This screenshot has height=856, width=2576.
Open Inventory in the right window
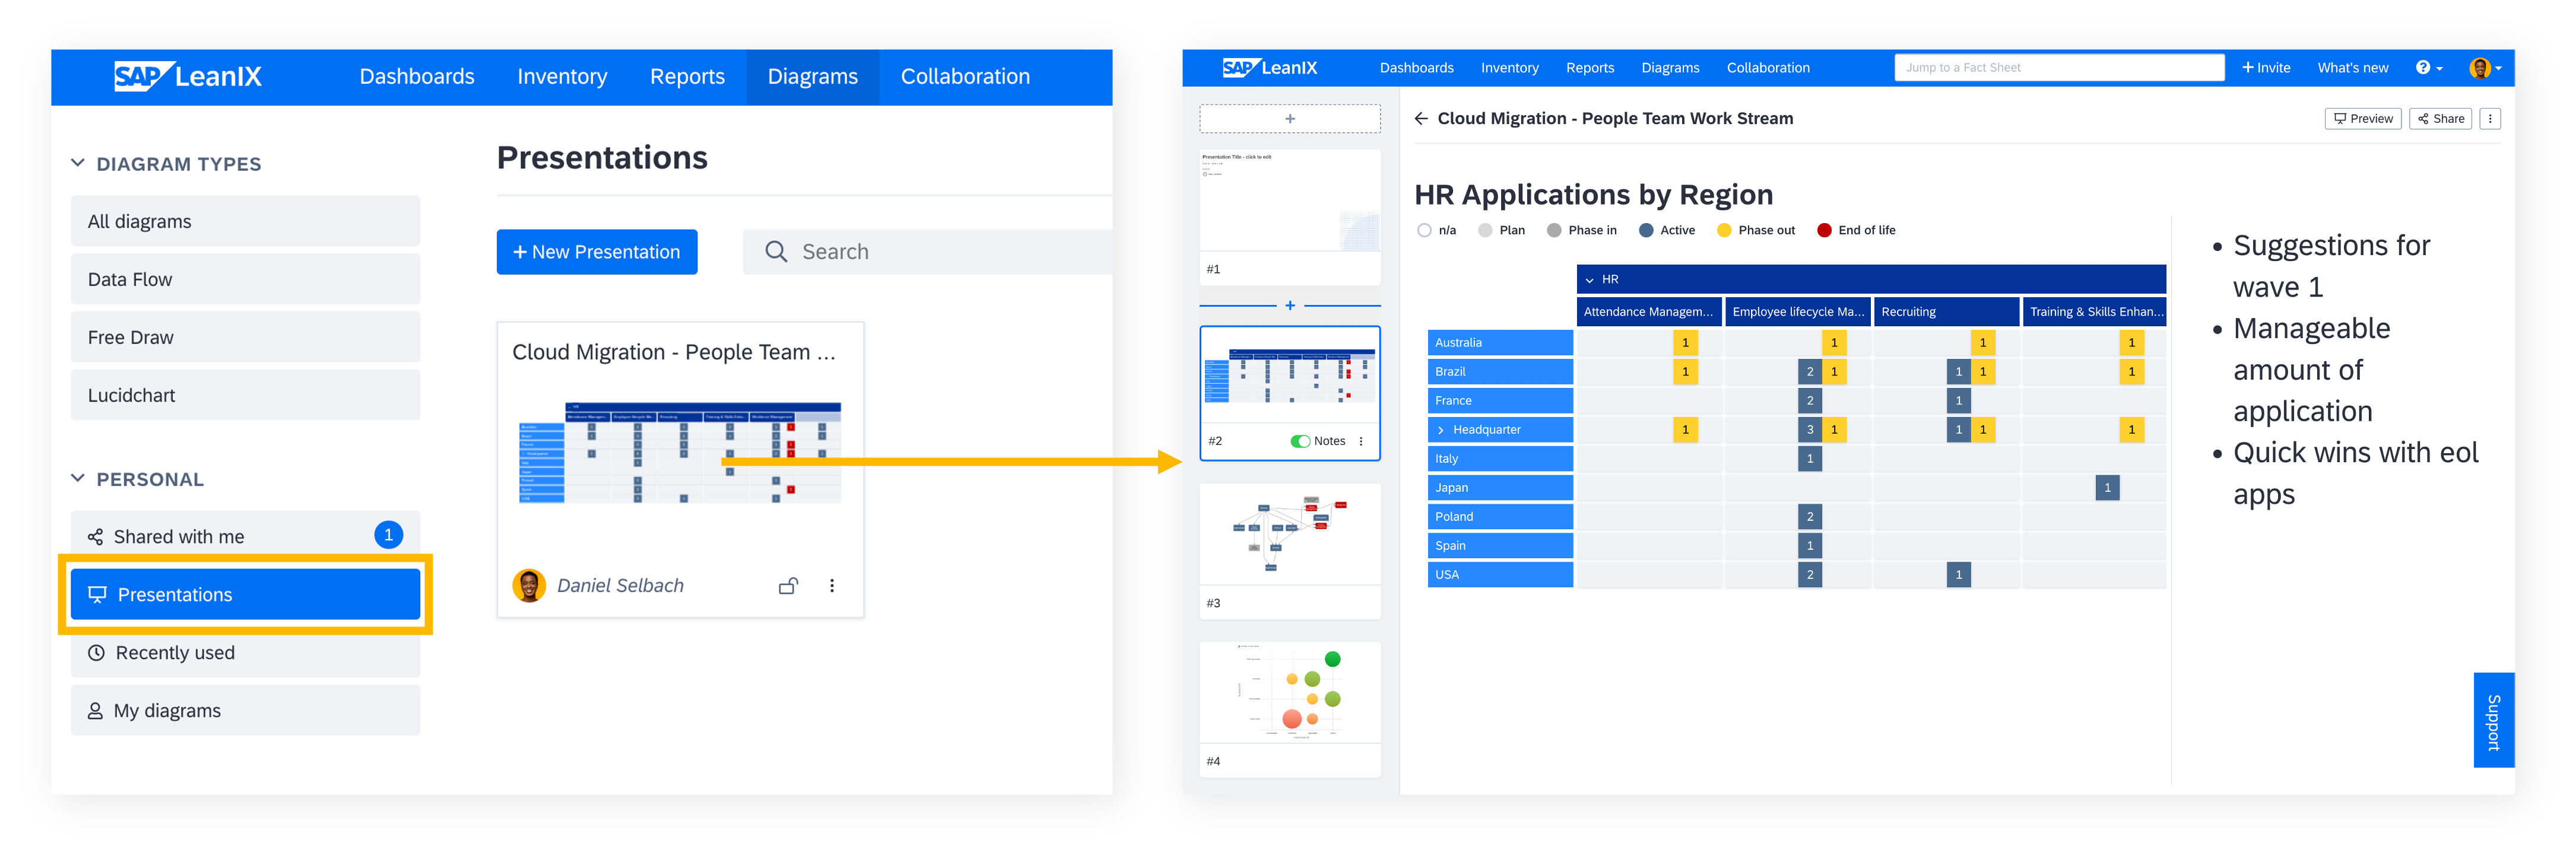click(1509, 68)
